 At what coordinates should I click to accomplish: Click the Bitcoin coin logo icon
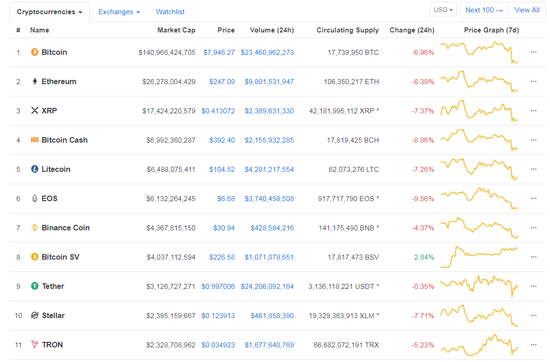click(34, 52)
